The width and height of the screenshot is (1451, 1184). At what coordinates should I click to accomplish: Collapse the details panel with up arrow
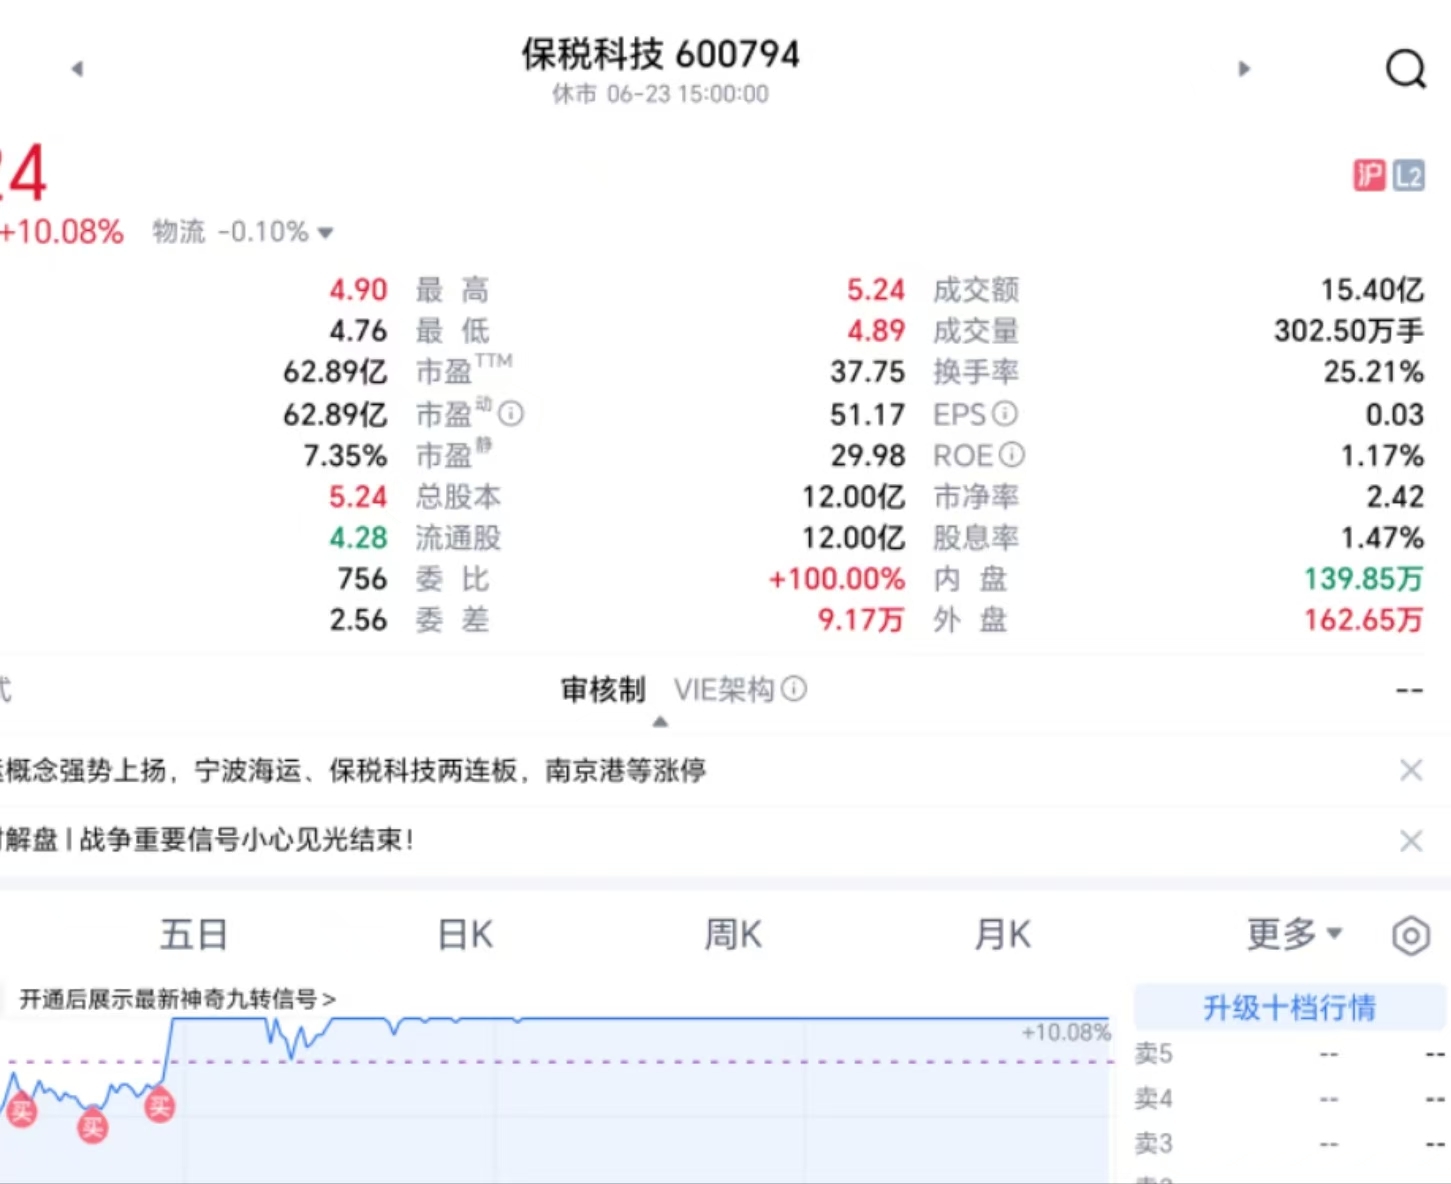(660, 722)
